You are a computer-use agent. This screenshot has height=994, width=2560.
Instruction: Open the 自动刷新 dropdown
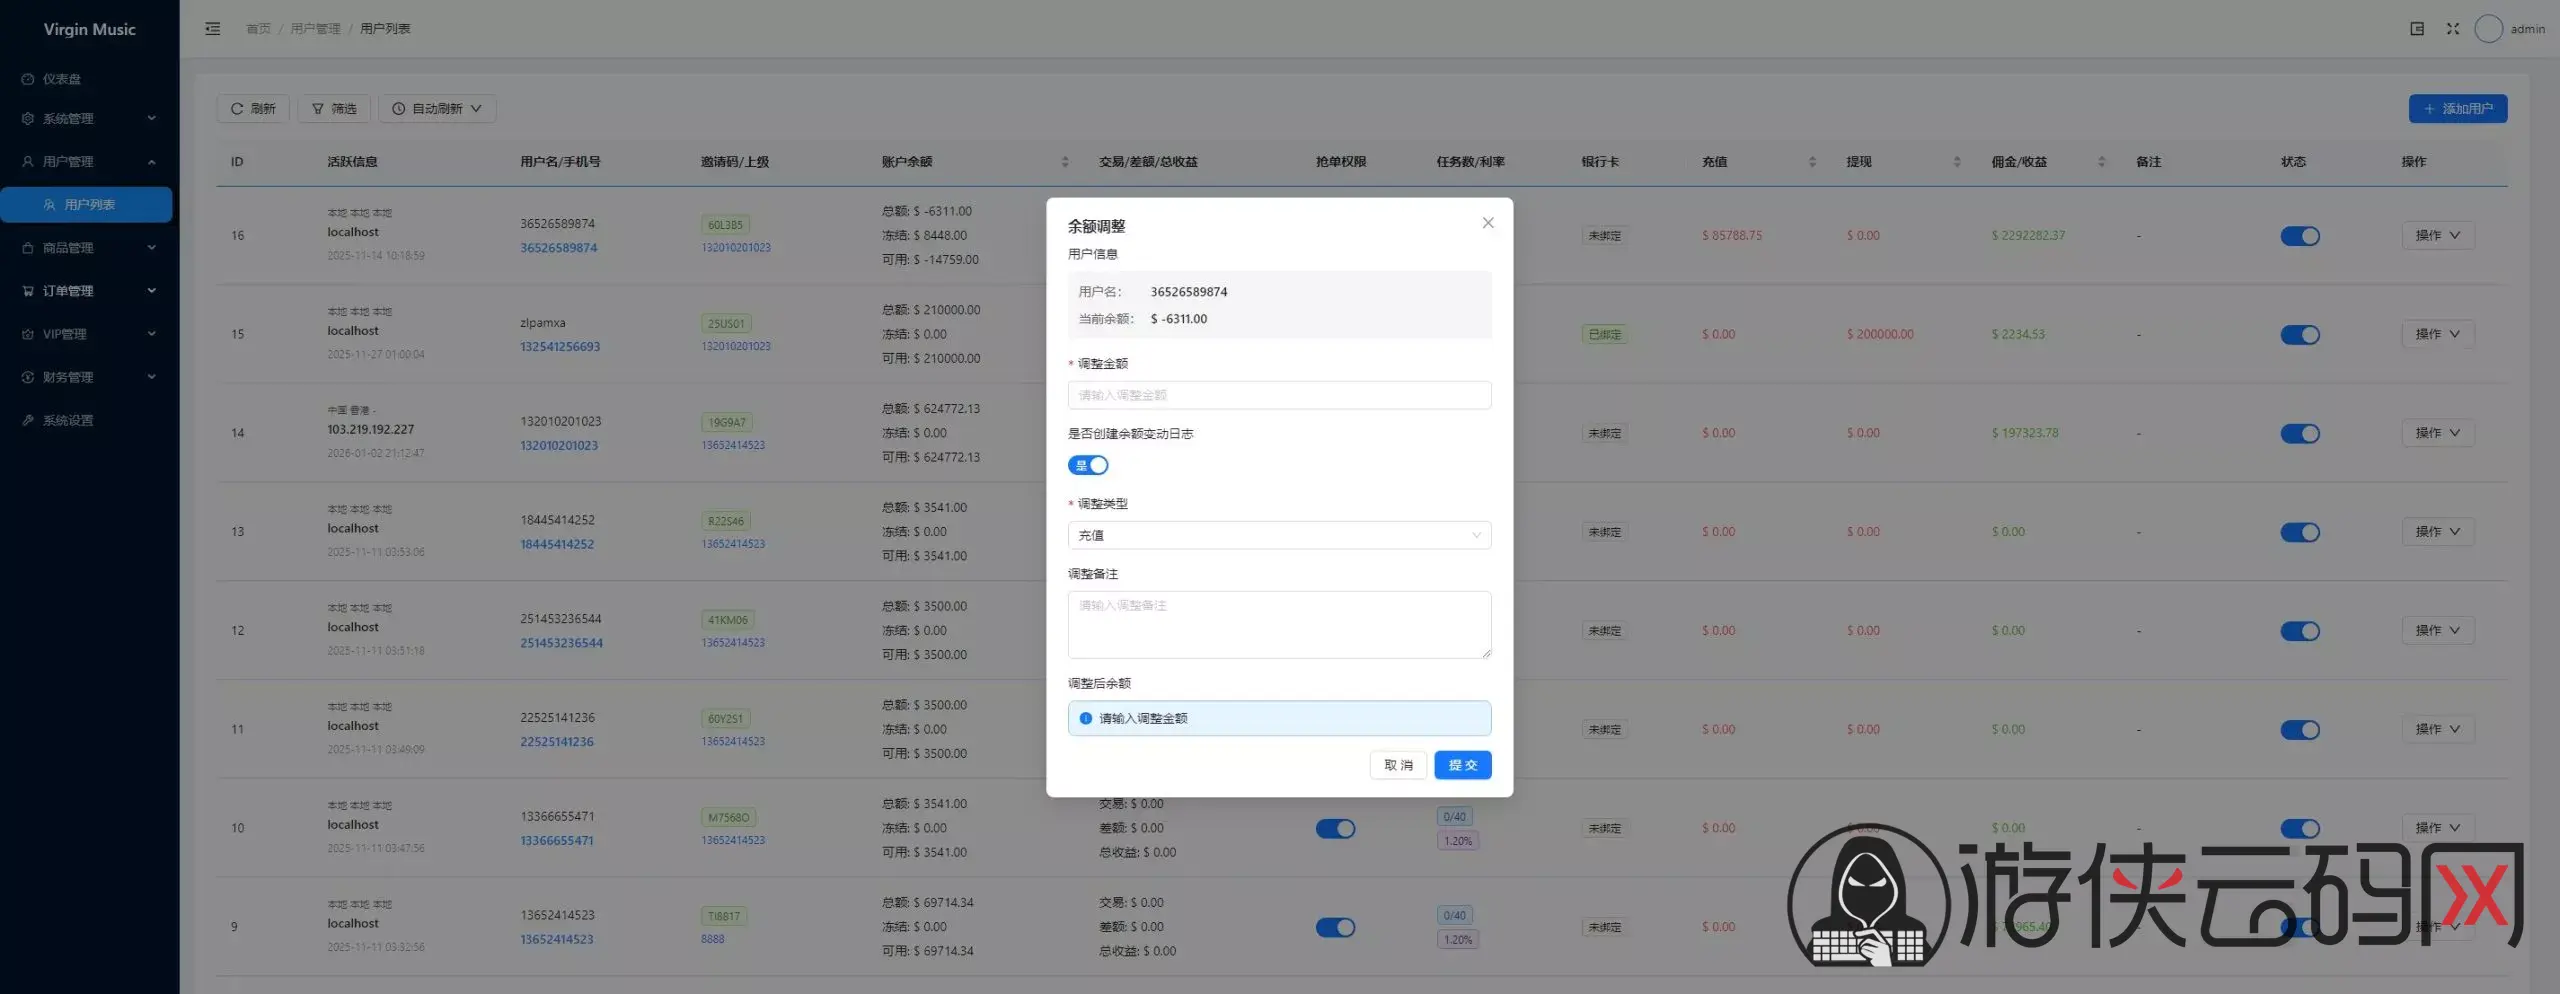pyautogui.click(x=437, y=109)
